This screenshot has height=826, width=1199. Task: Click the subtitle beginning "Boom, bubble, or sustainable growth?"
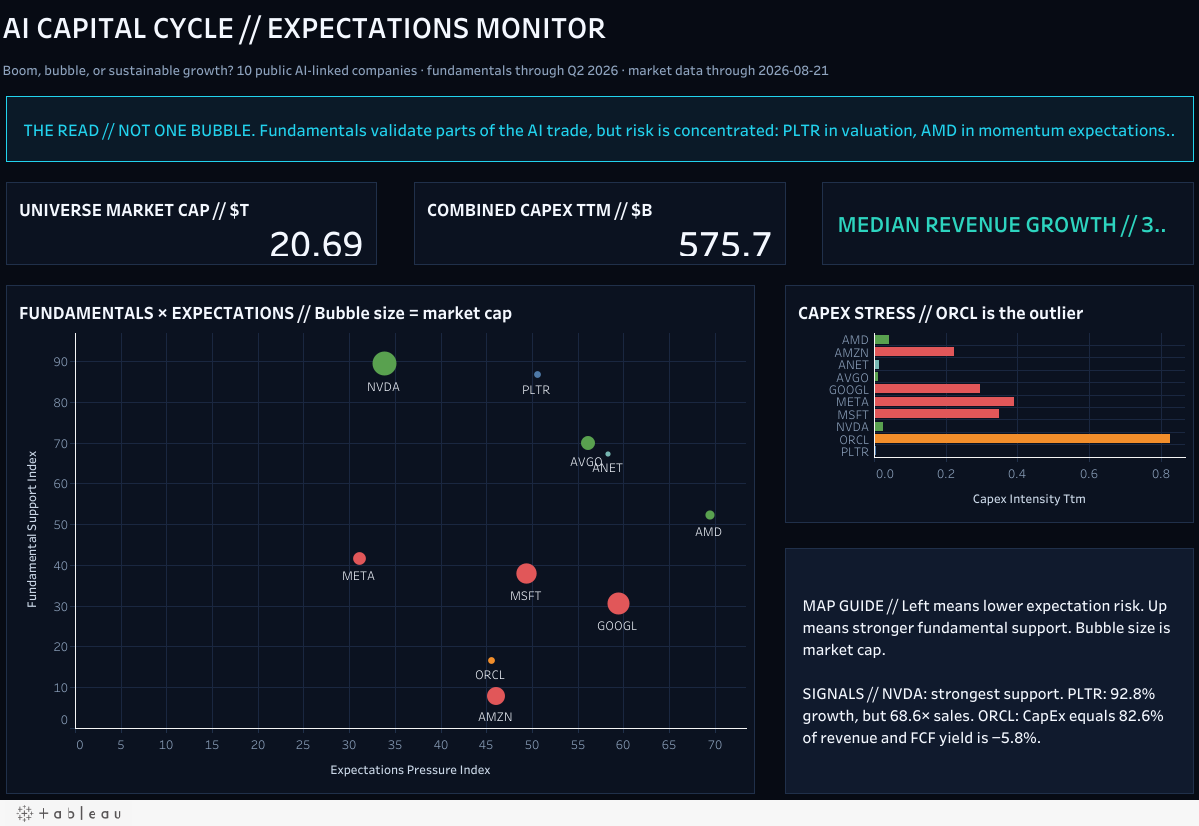pos(415,70)
